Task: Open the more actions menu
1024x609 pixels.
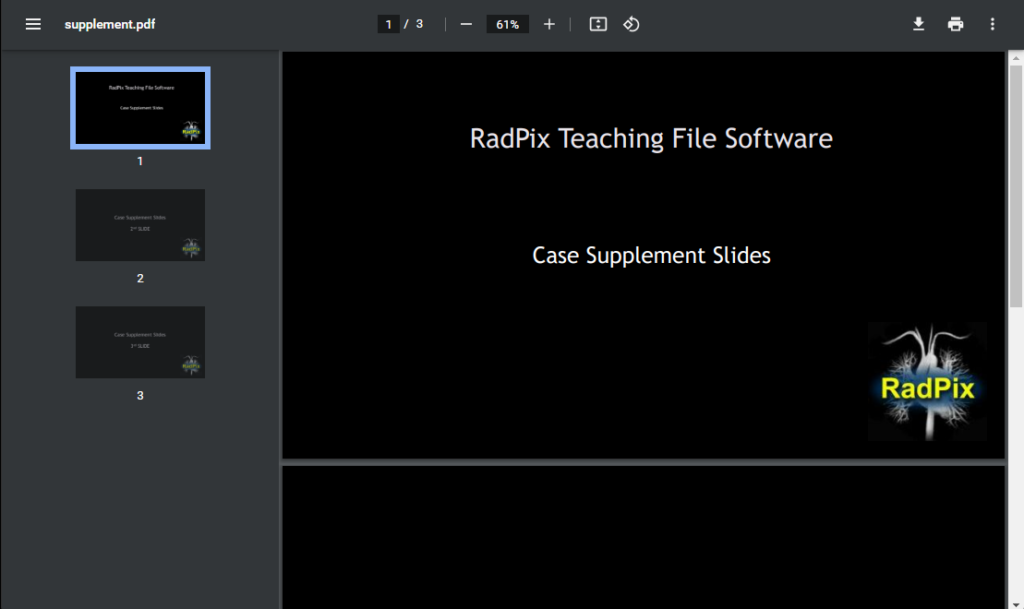Action: point(992,24)
